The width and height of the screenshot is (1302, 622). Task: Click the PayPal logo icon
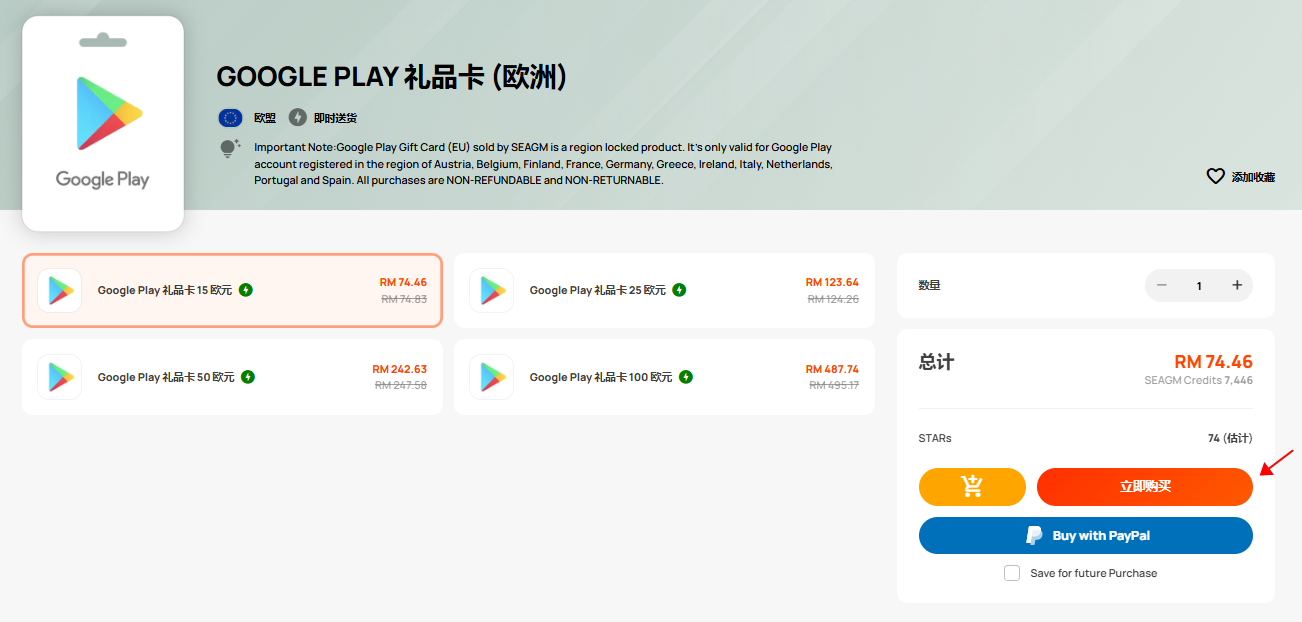(x=1035, y=536)
